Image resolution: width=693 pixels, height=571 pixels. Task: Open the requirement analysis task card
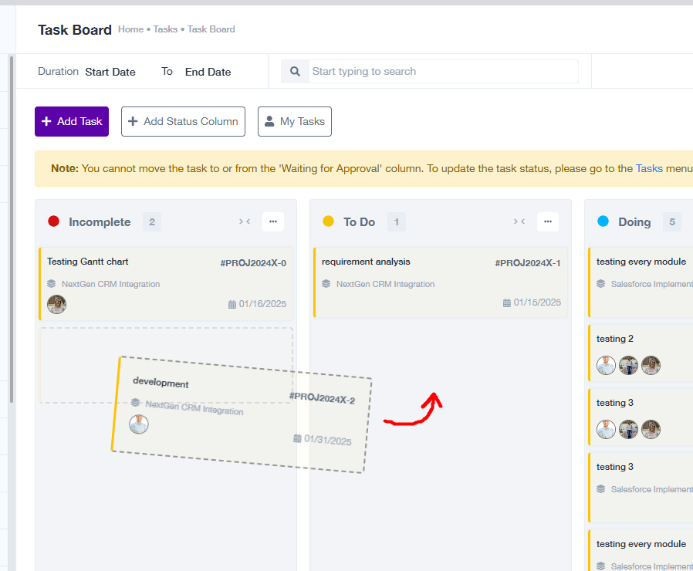click(440, 282)
